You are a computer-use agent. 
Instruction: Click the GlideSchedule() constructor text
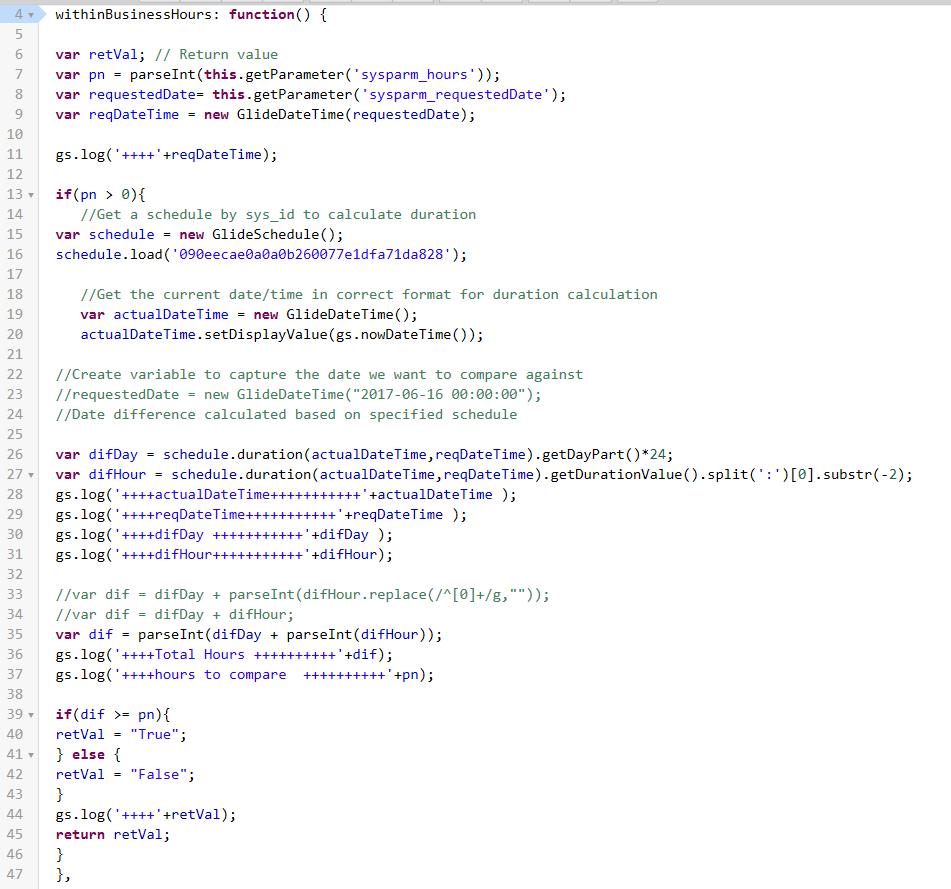coord(274,235)
